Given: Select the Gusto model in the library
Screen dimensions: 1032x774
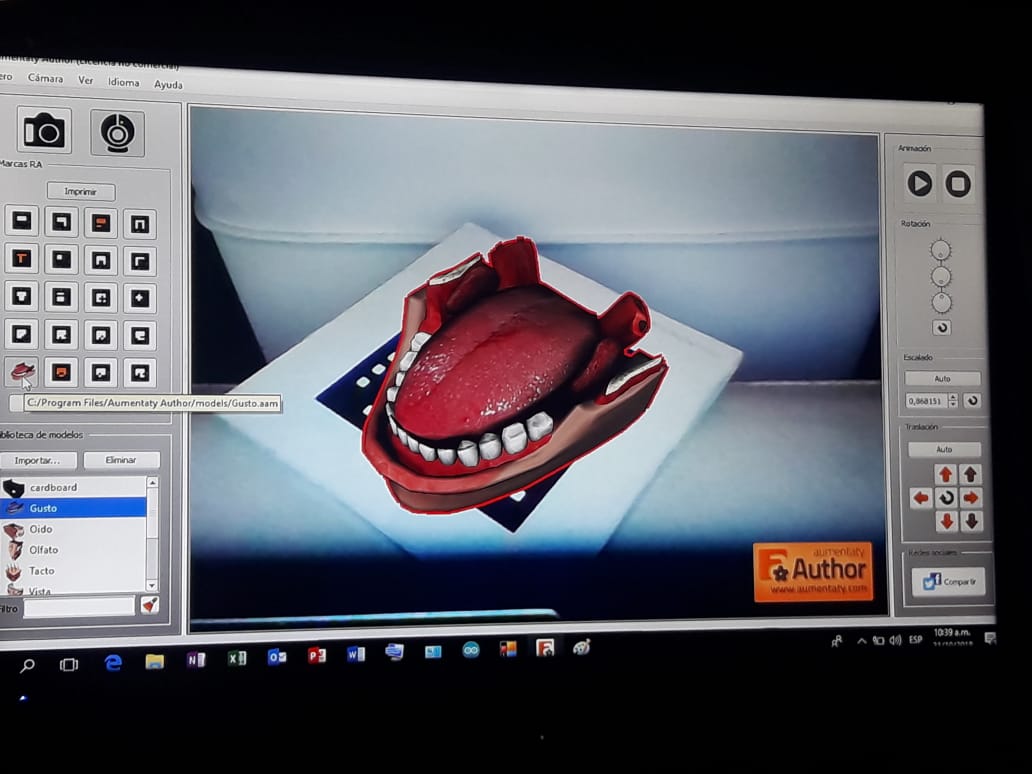Looking at the screenshot, I should [74, 508].
